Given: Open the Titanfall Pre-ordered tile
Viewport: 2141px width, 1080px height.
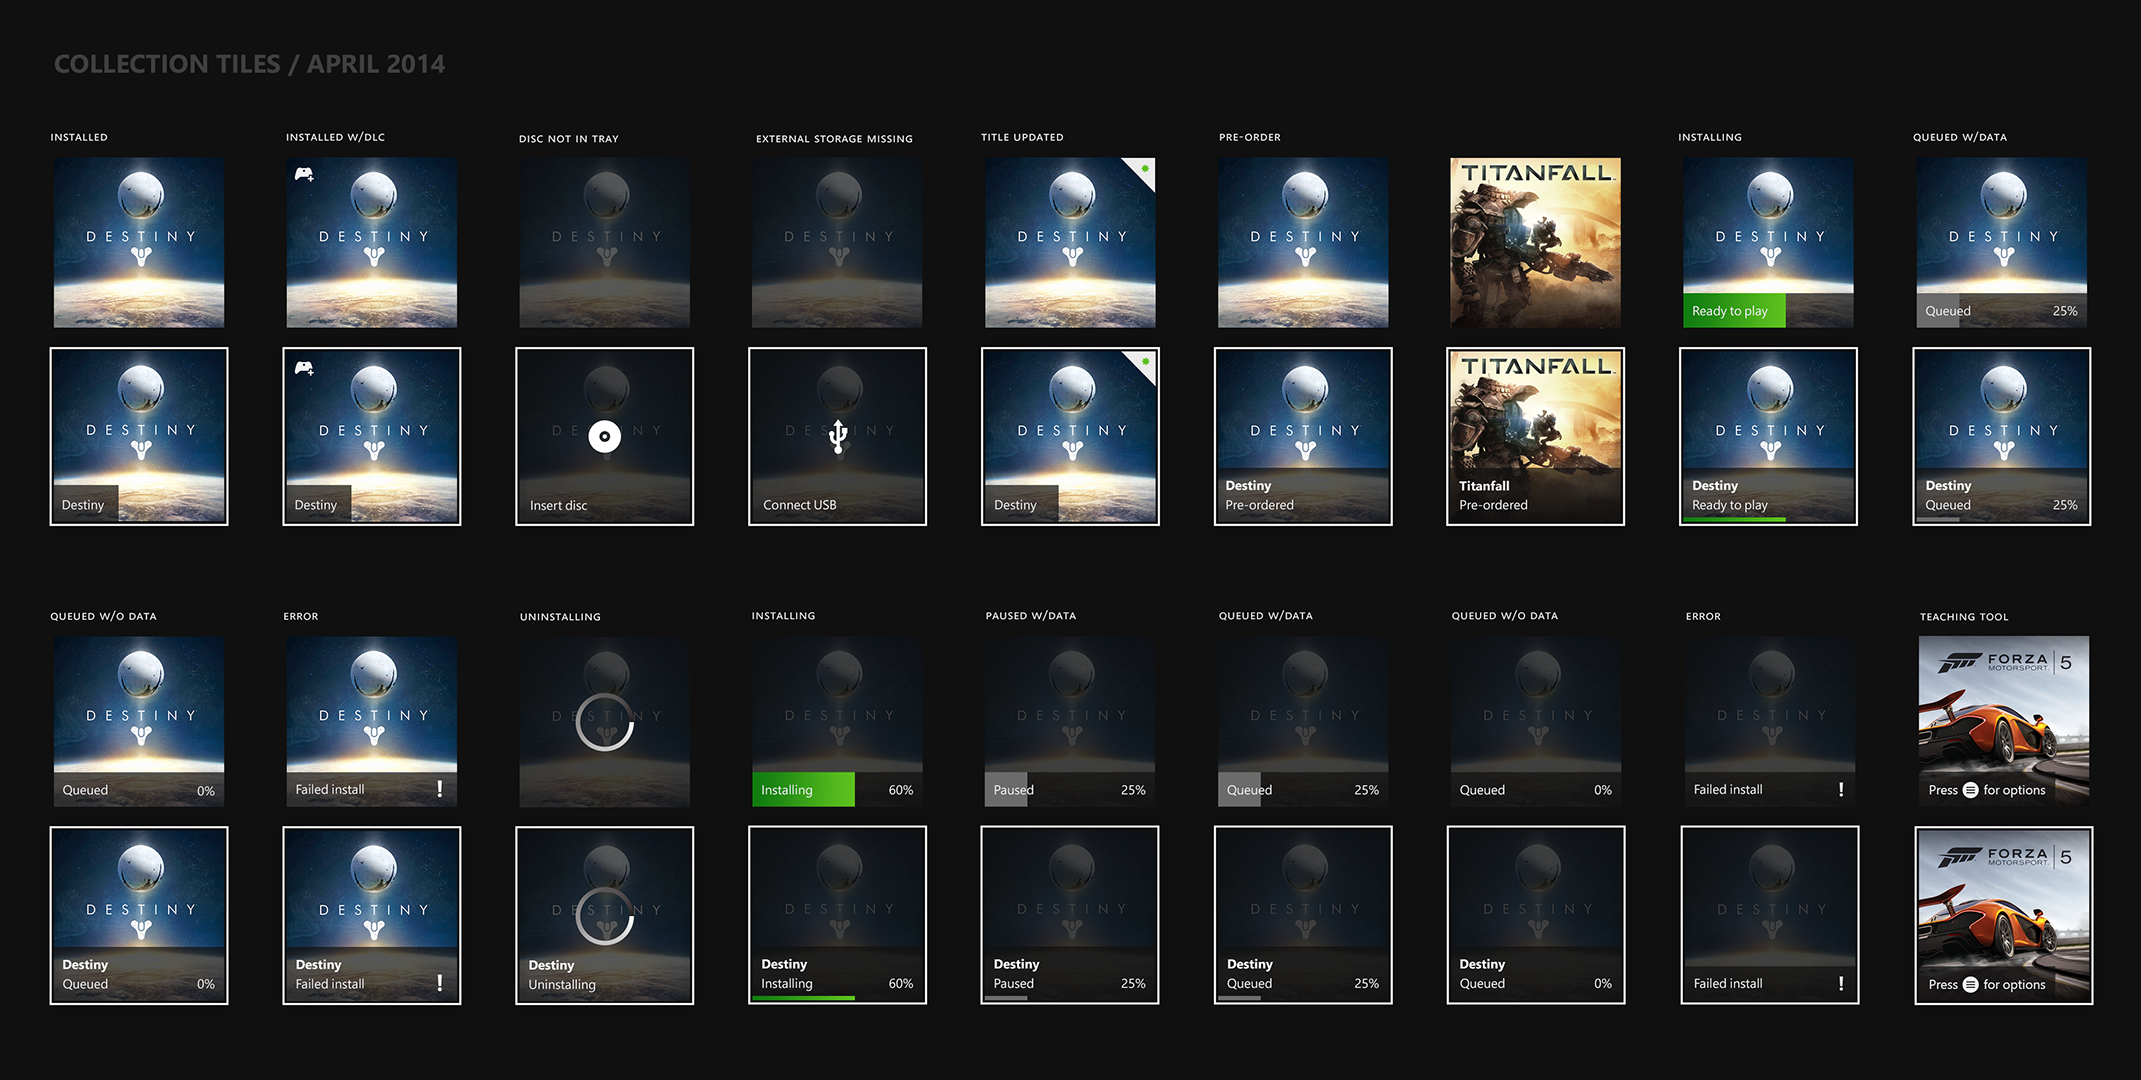Looking at the screenshot, I should (1535, 436).
